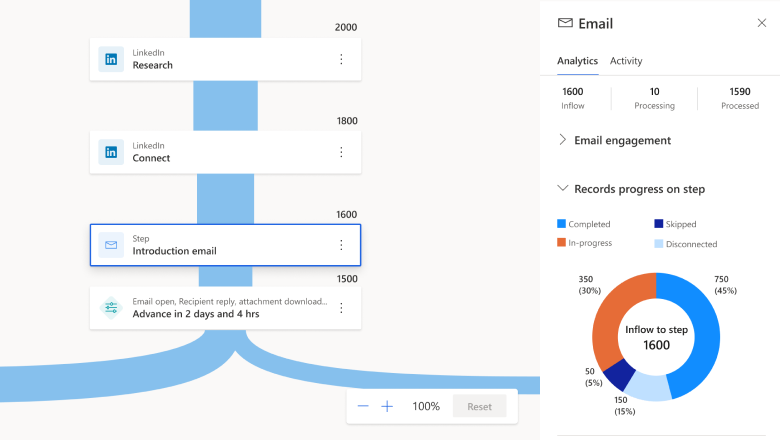Click the condition icon on Advance step
Viewport: 780px width, 440px height.
(x=111, y=307)
